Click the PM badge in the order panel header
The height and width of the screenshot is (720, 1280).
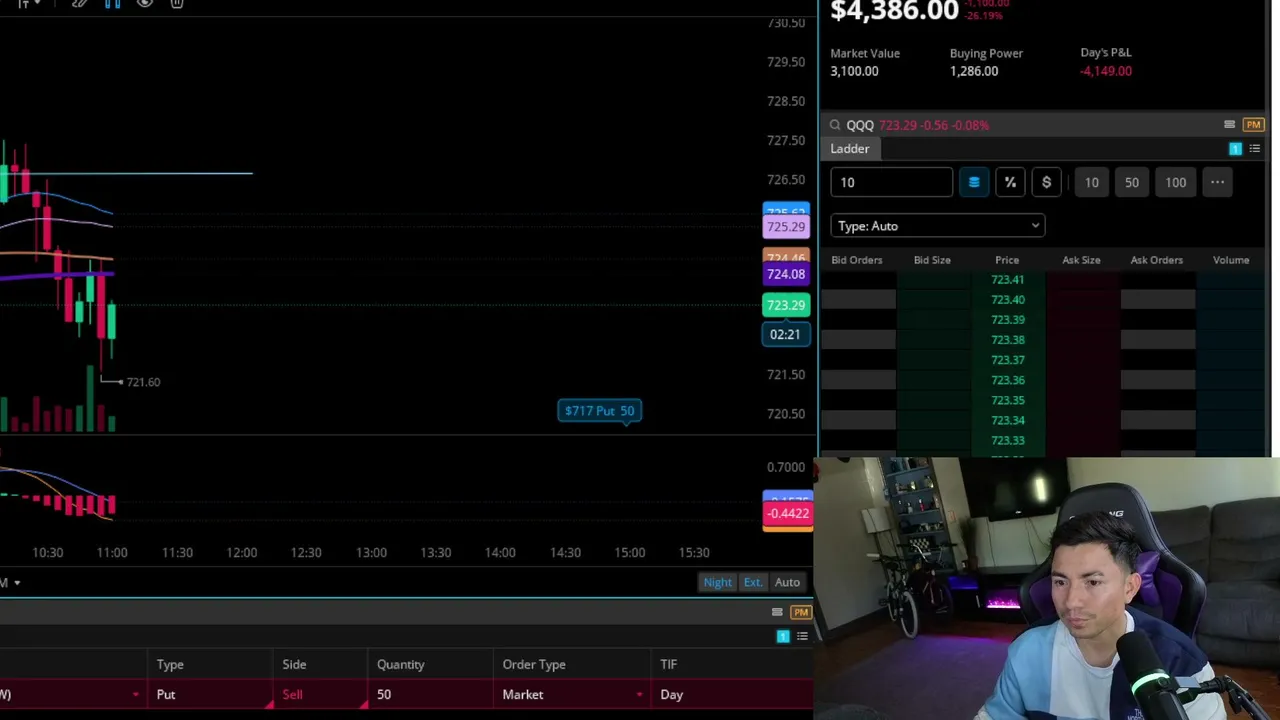[800, 612]
